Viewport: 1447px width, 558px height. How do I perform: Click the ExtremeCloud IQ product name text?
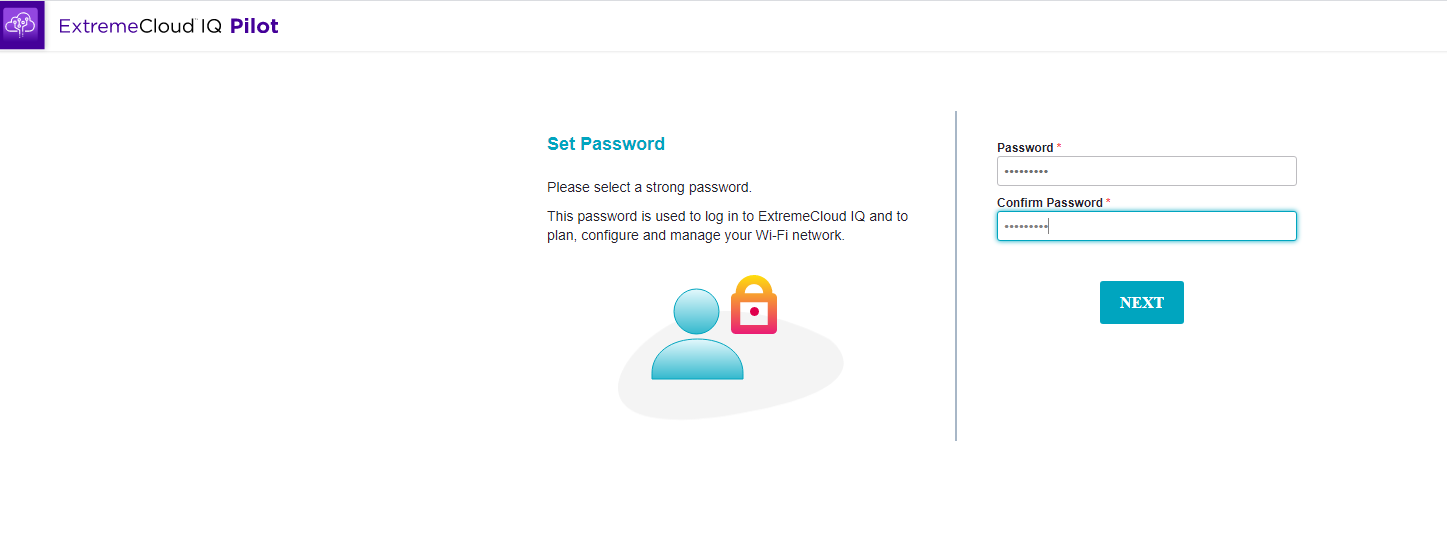(140, 27)
